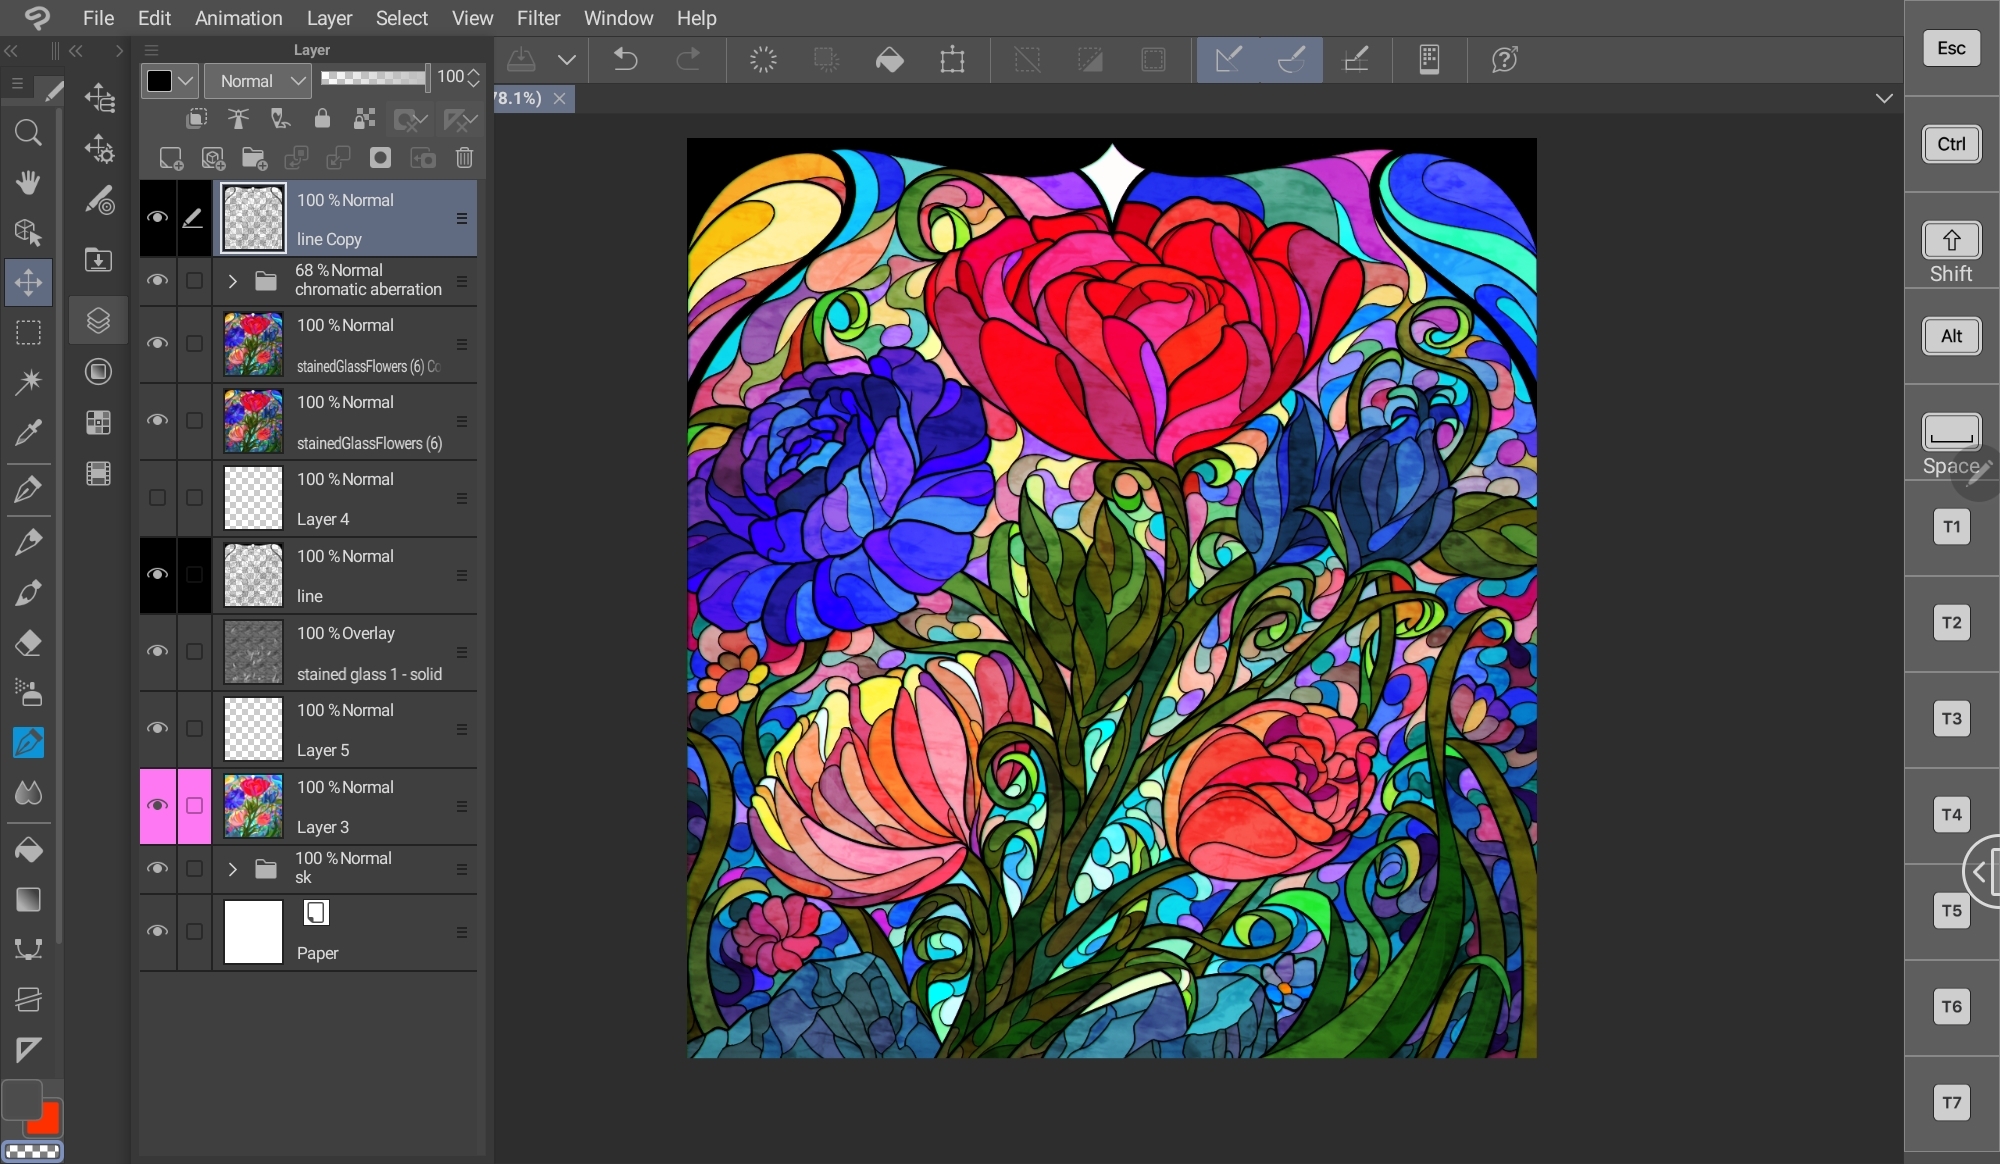Select the Fill bucket tool
Image resolution: width=2000 pixels, height=1164 pixels.
coord(28,849)
